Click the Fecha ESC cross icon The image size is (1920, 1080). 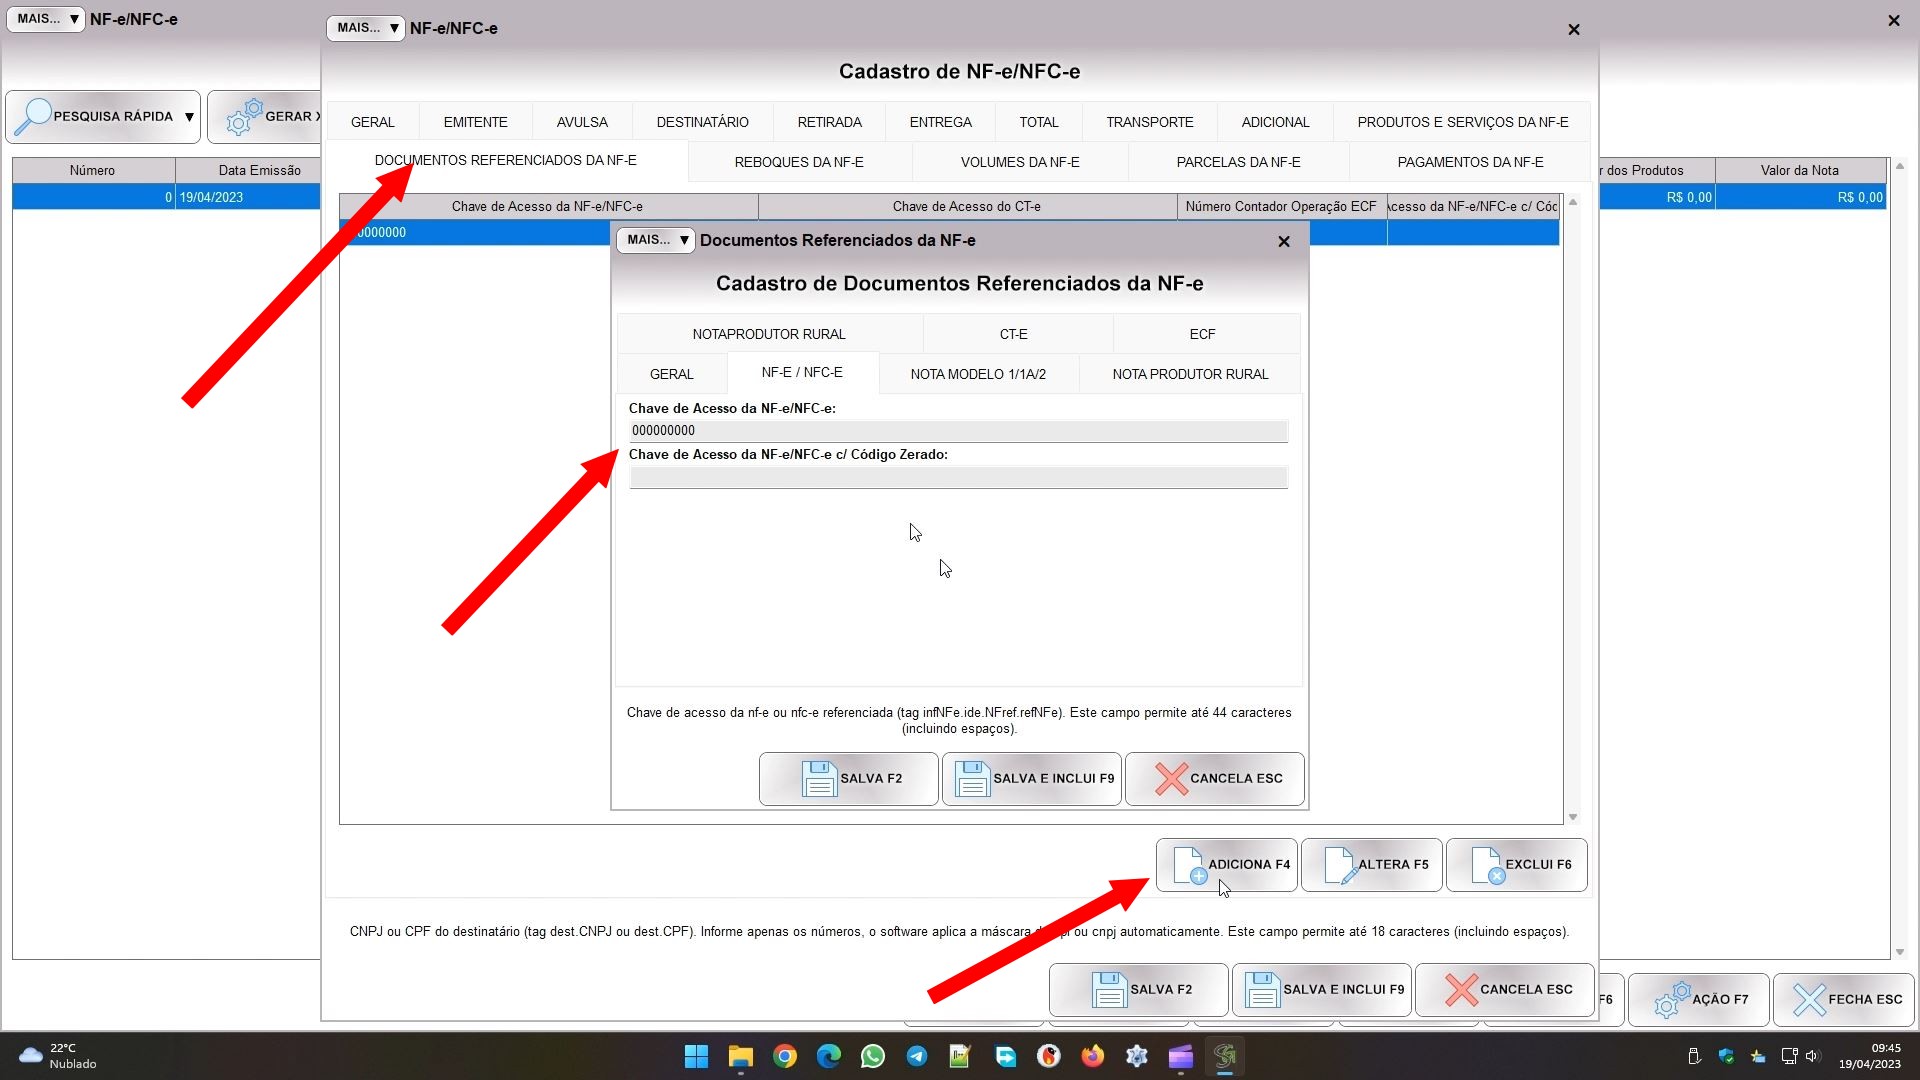pyautogui.click(x=1808, y=999)
